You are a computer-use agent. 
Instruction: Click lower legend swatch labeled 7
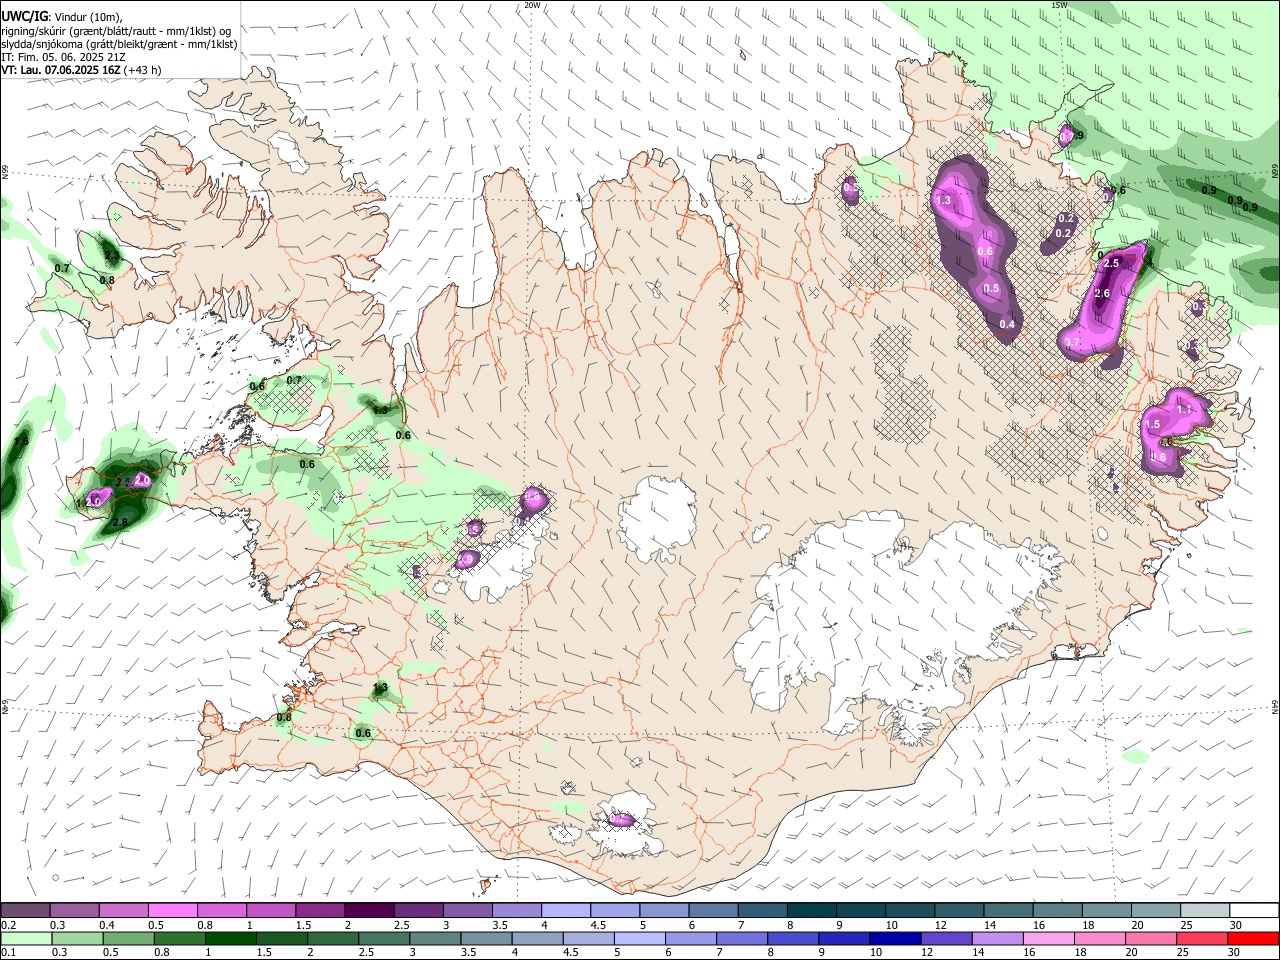click(x=742, y=938)
